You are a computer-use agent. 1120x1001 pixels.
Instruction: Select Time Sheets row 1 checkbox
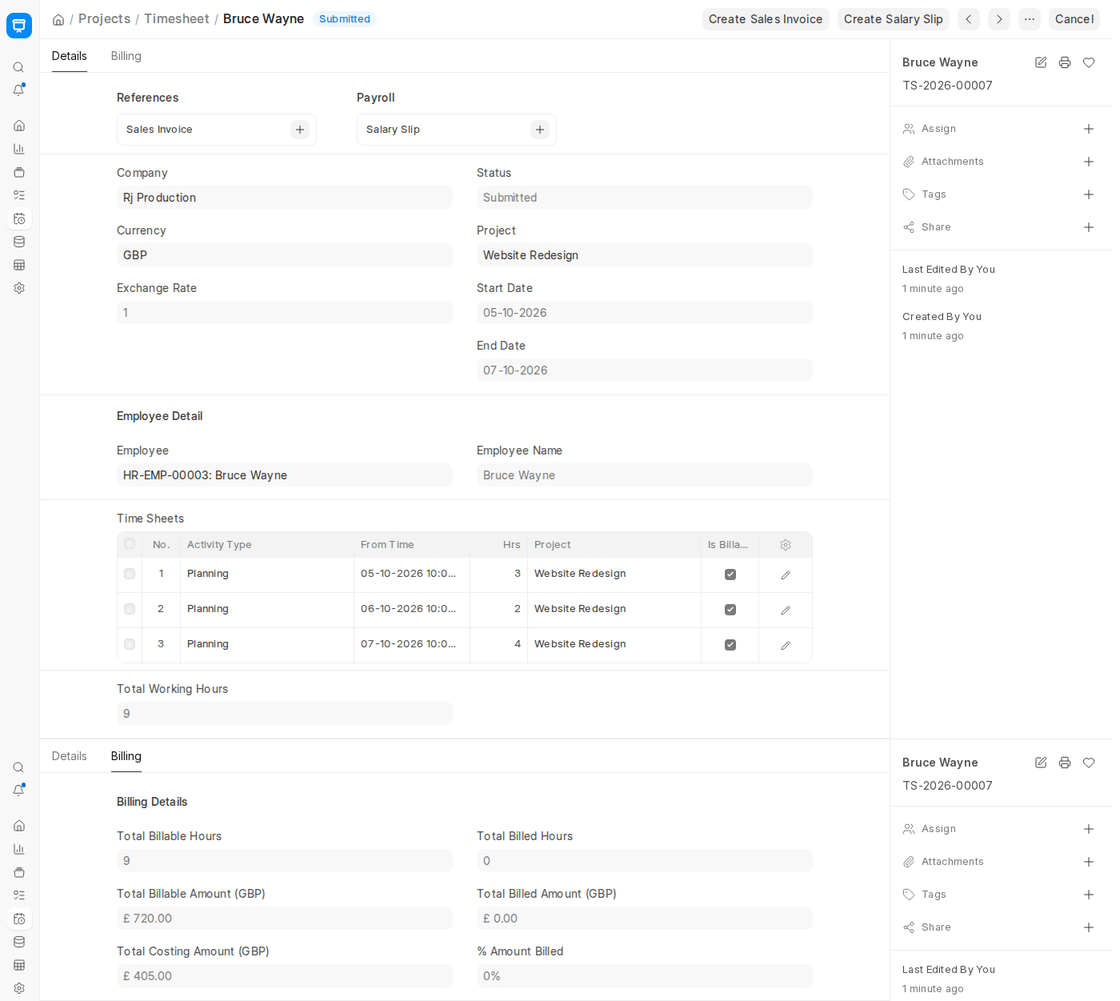pyautogui.click(x=129, y=574)
